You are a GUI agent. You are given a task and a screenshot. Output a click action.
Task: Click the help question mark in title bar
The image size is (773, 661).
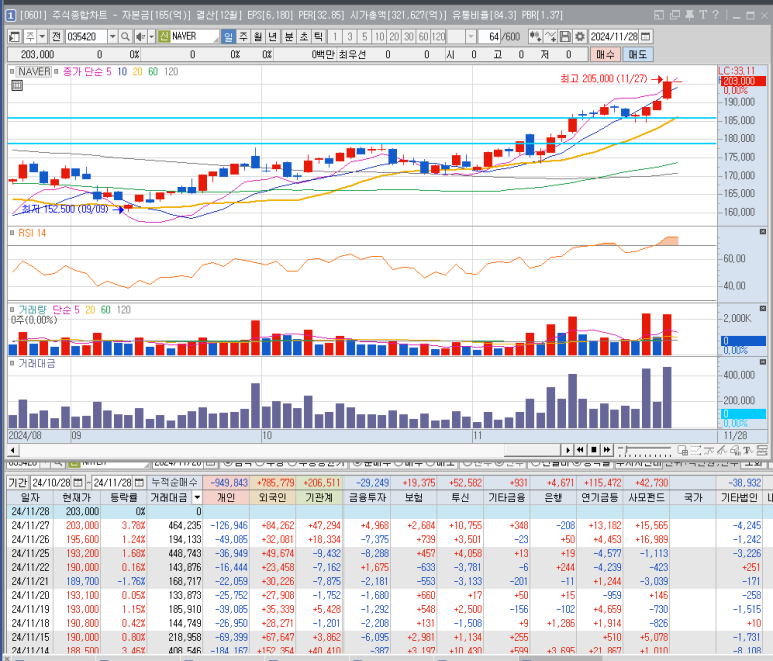(715, 15)
